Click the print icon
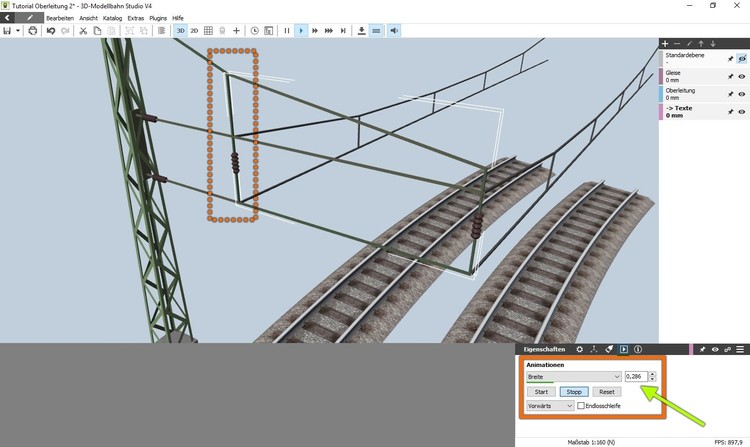Viewport: 750px width, 447px height. tap(33, 31)
